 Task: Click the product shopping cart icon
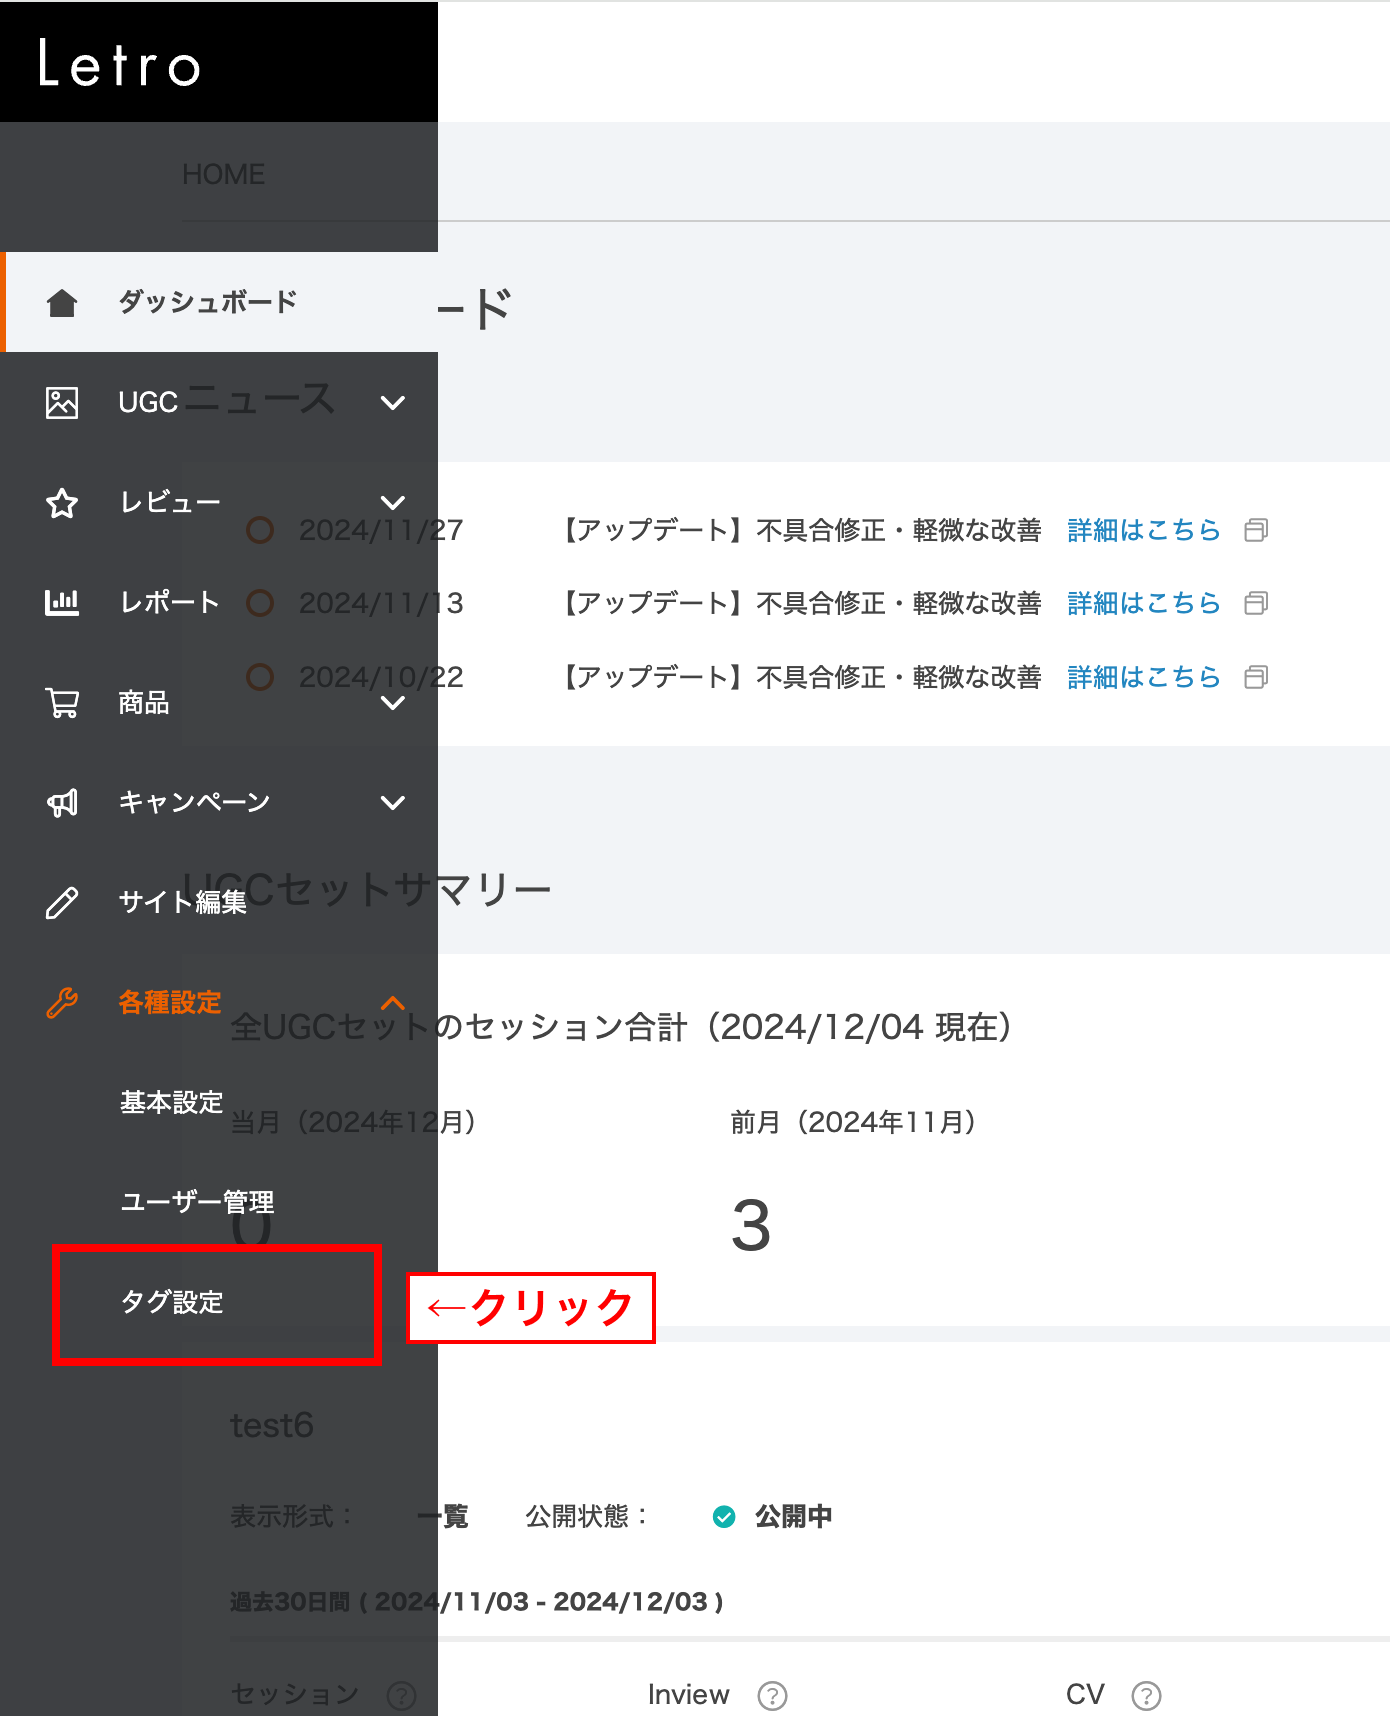[62, 702]
